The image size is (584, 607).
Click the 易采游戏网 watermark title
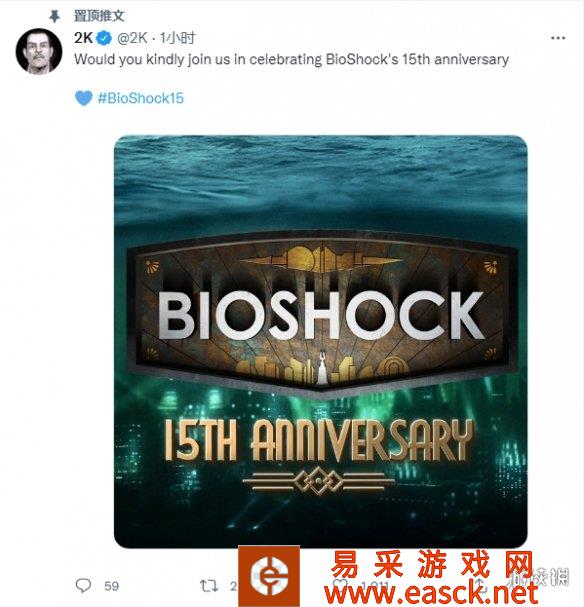432,564
